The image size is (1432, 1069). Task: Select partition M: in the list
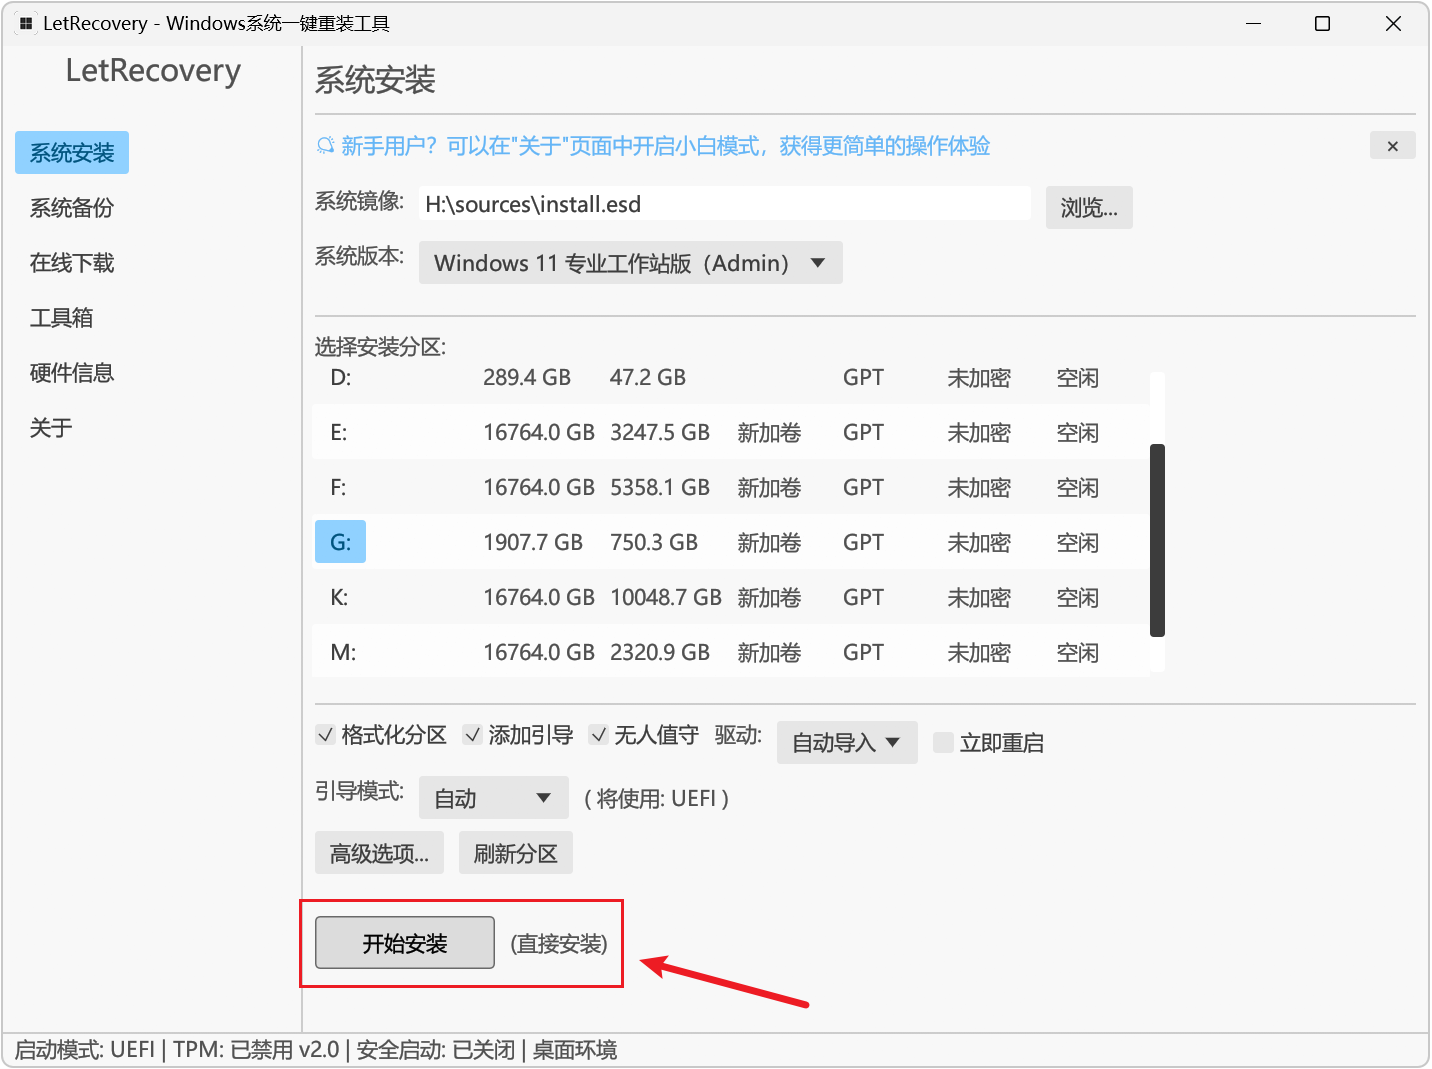[x=731, y=652]
